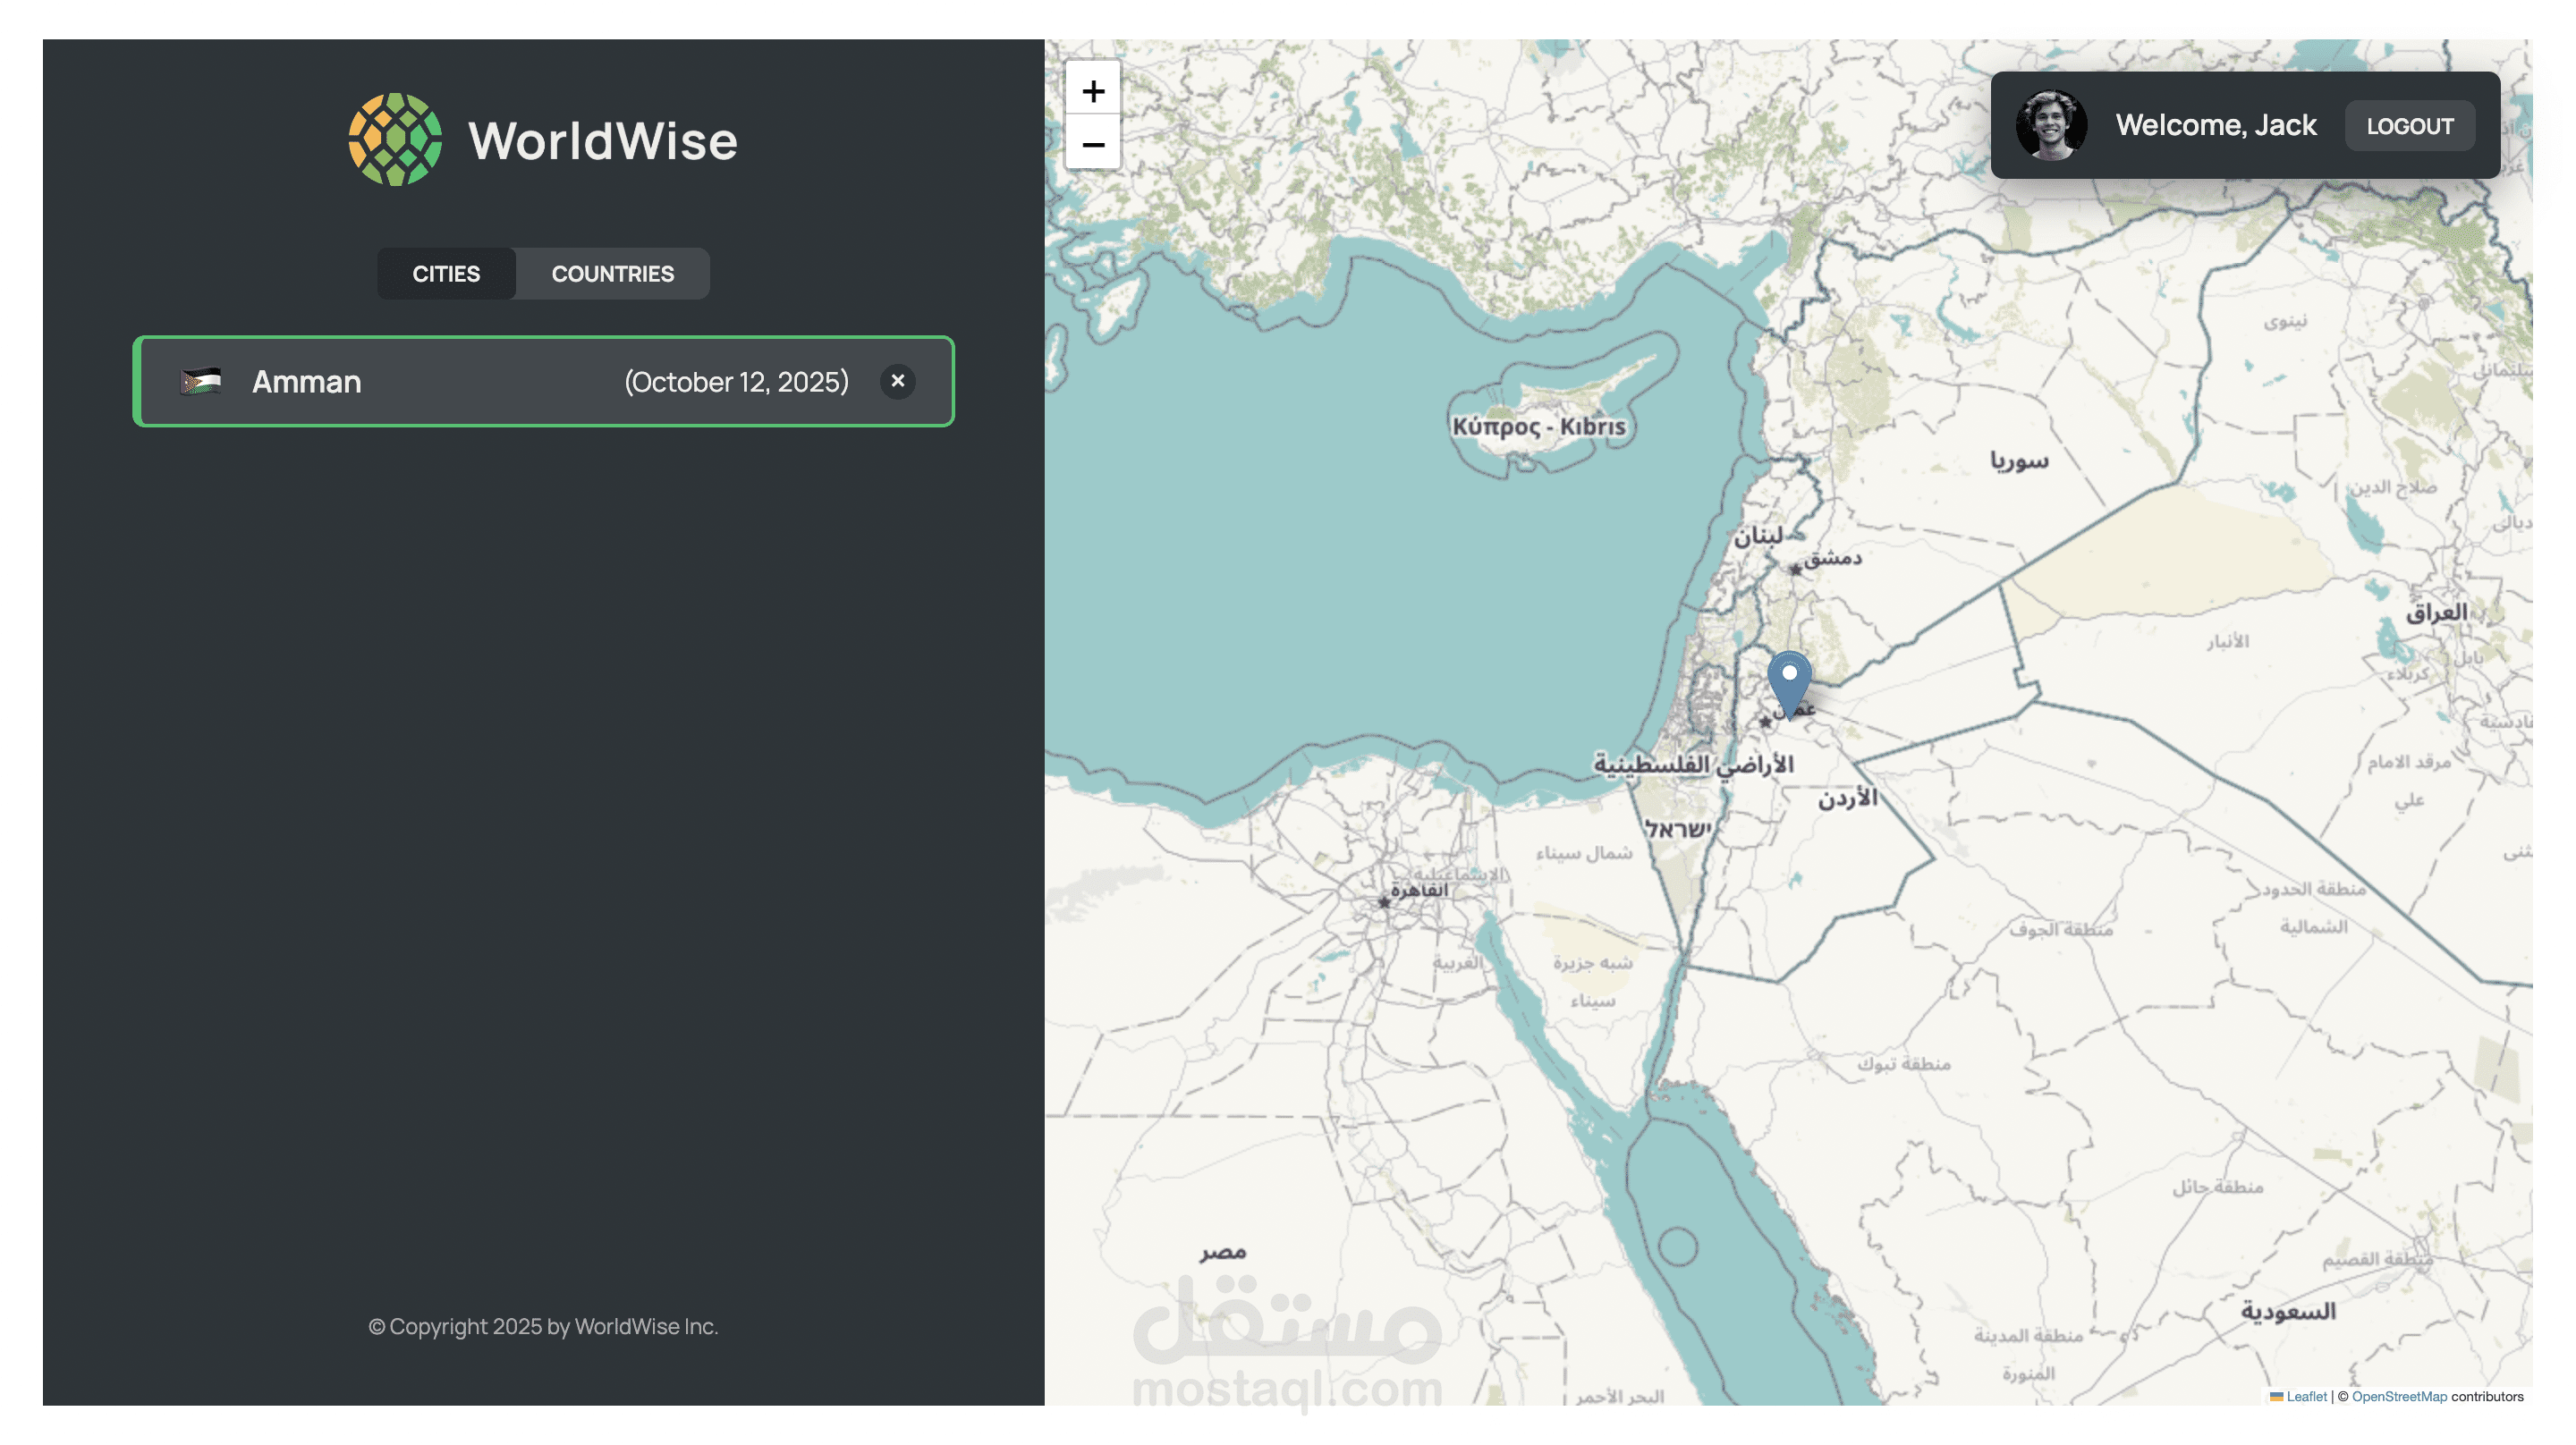Click the السعودية label on the map
This screenshot has width=2576, height=1445.
(2288, 1311)
